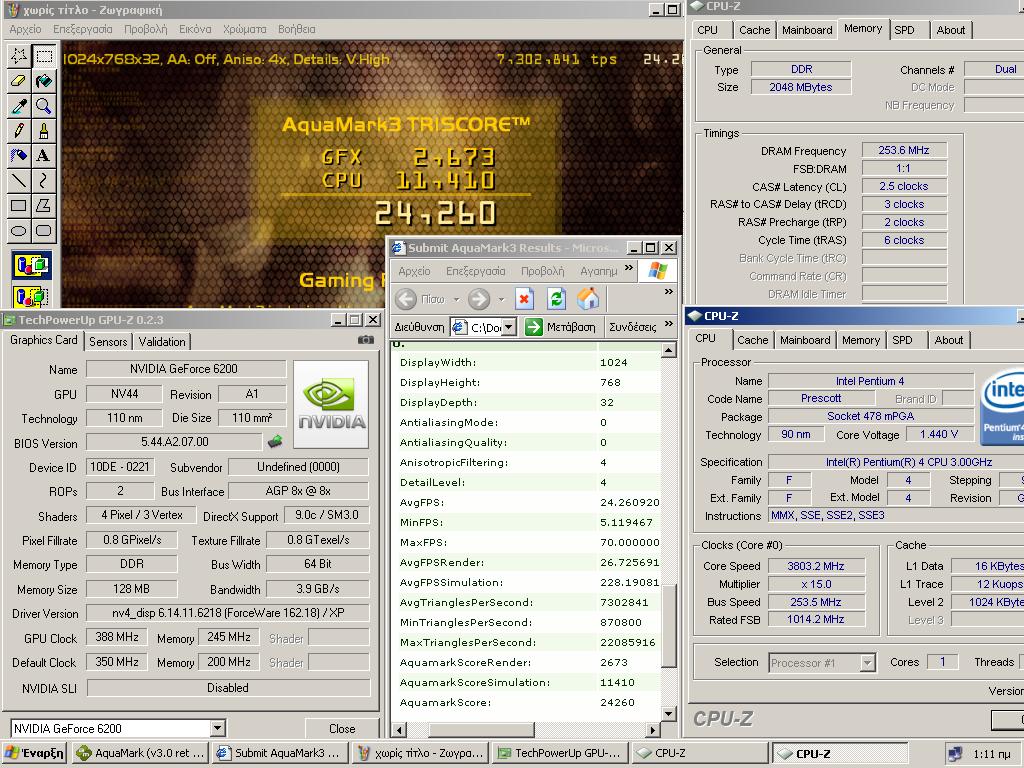1024x768 pixels.
Task: Open the Χρώματα menu in Paint
Action: (x=245, y=29)
